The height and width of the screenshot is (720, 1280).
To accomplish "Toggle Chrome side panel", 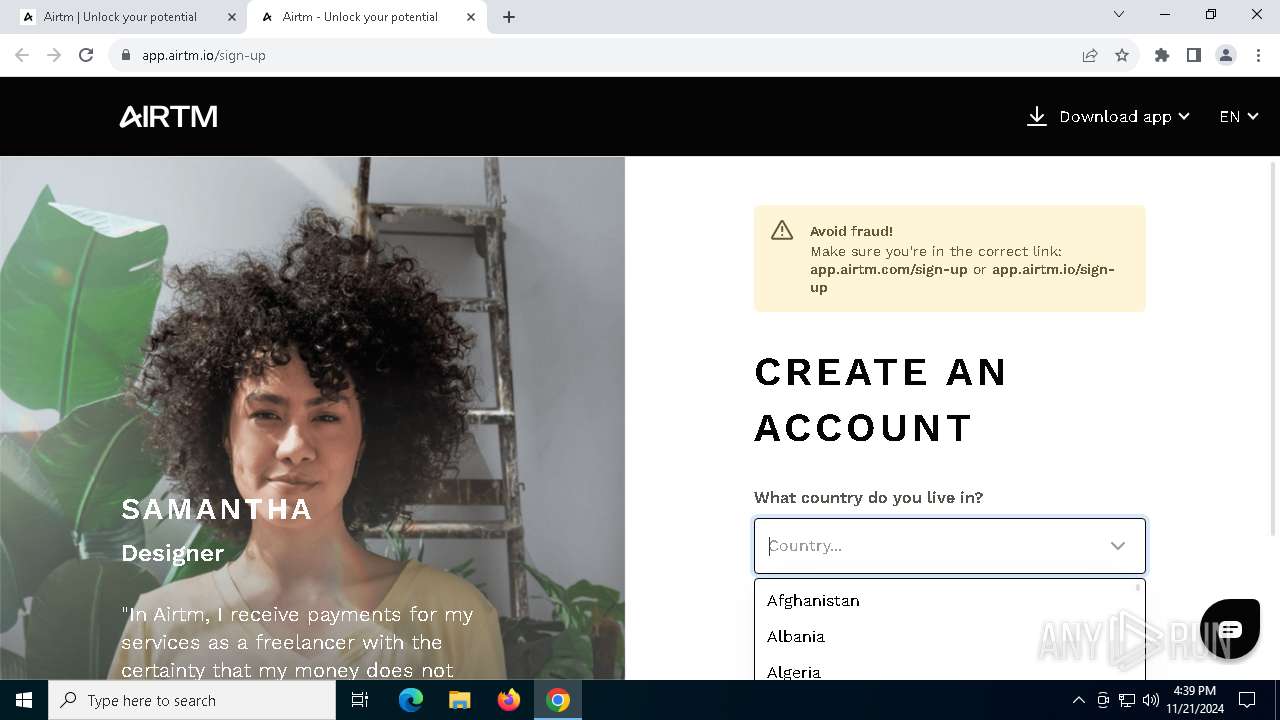I will 1194,55.
